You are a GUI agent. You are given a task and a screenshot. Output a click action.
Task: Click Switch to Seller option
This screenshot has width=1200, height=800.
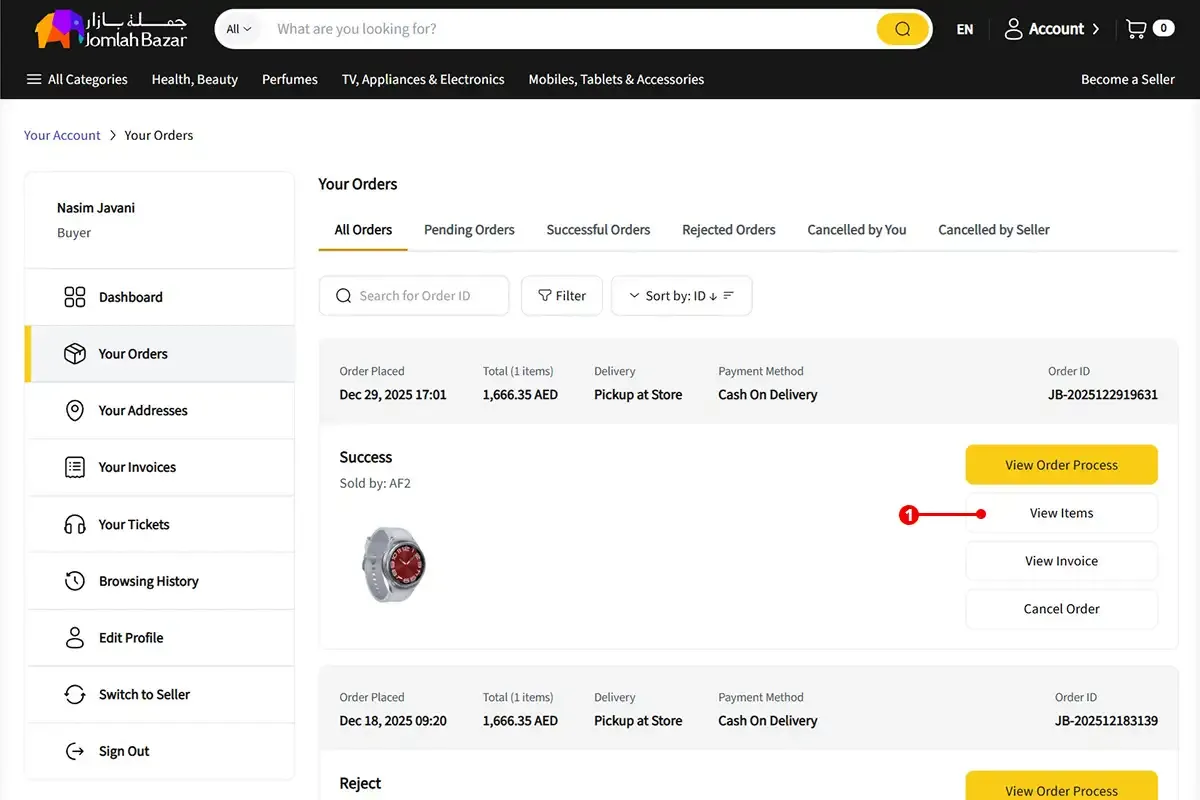(144, 694)
